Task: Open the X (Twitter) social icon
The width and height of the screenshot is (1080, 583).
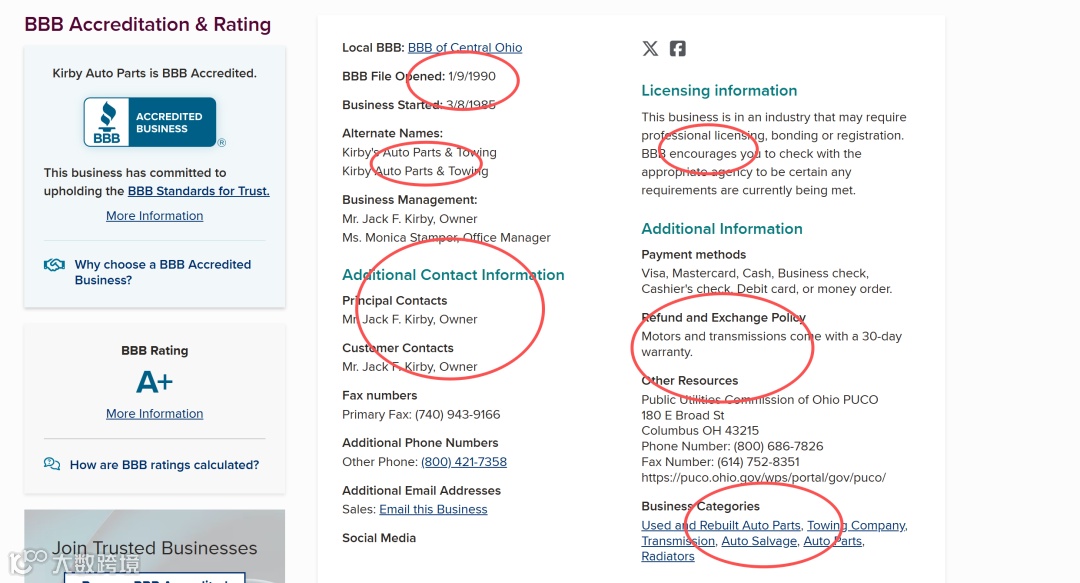Action: pos(650,48)
